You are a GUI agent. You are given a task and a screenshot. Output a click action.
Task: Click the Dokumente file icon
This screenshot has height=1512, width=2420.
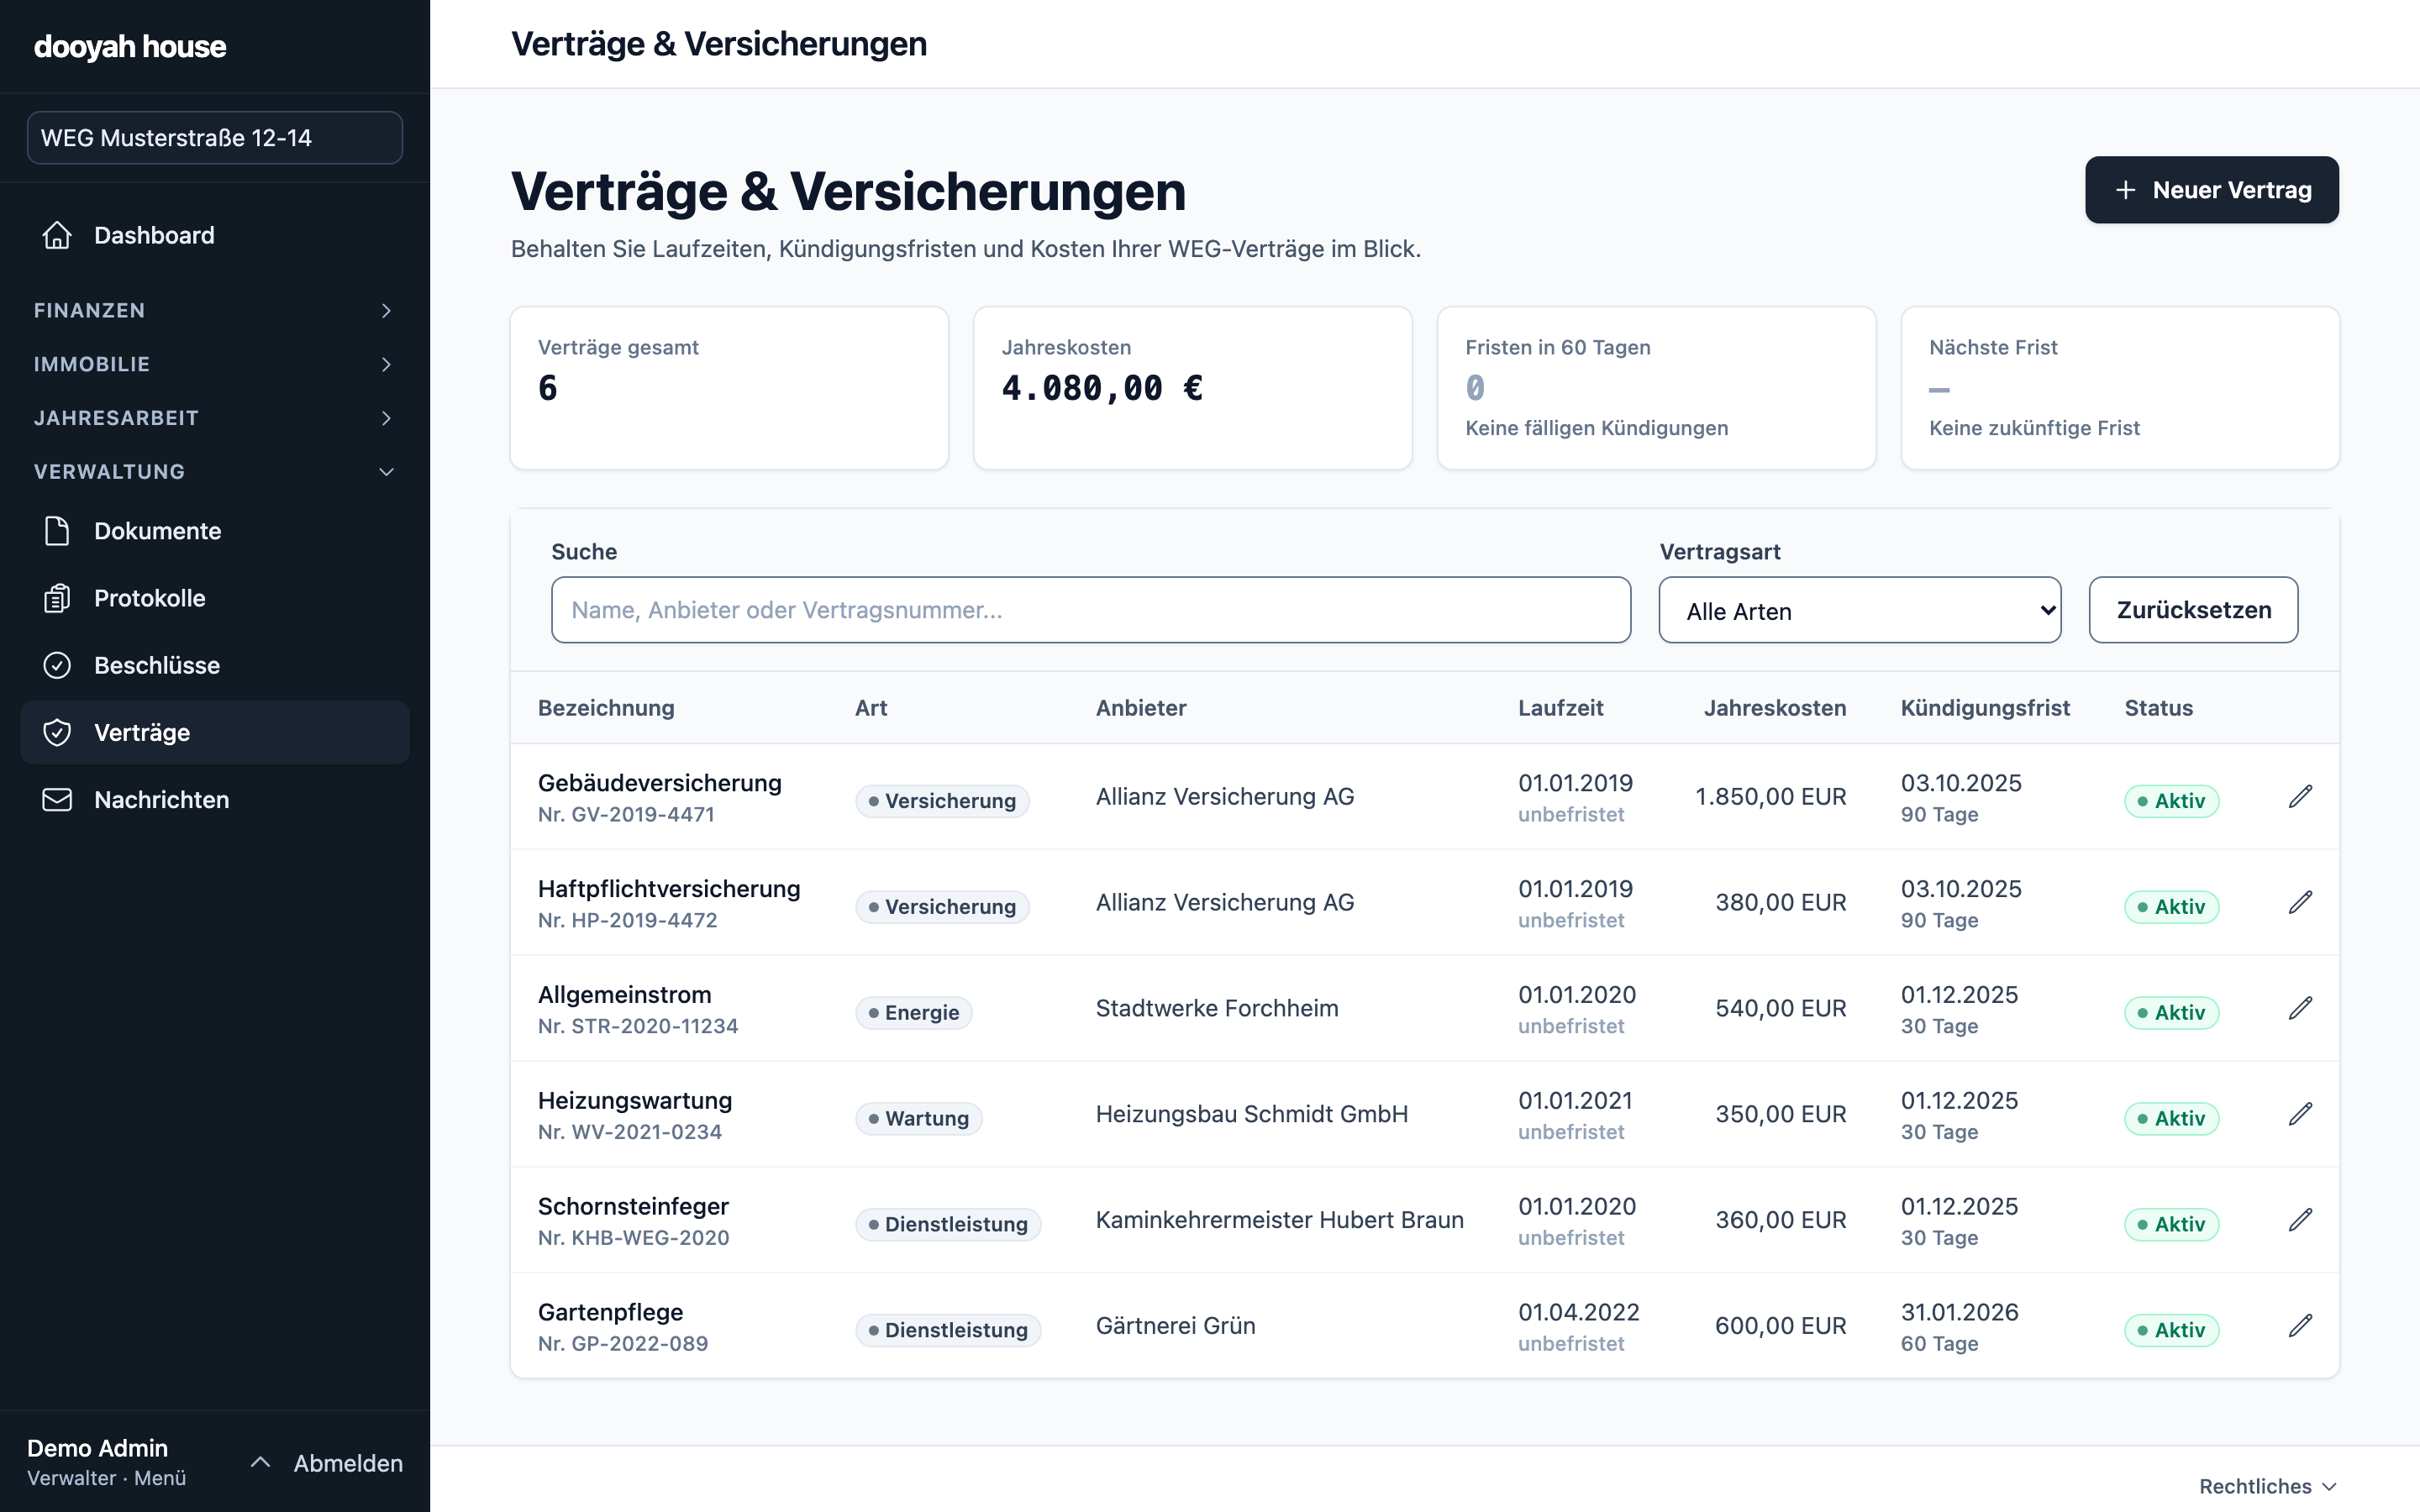(x=57, y=531)
